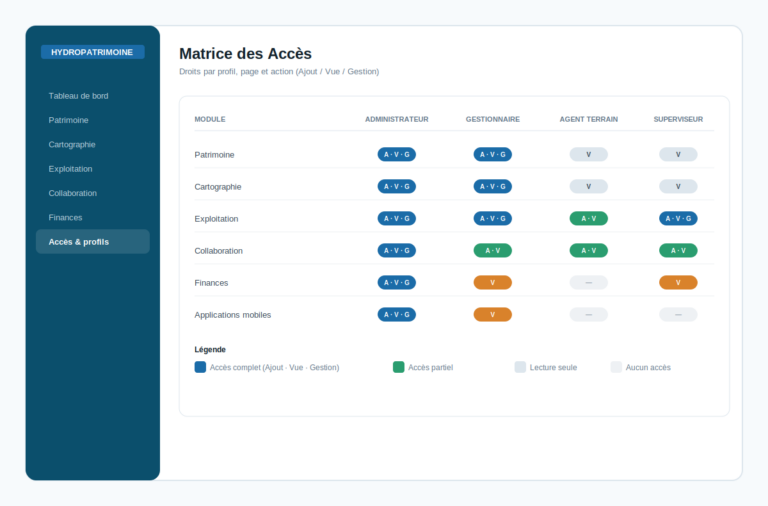The width and height of the screenshot is (768, 506).
Task: Click green Accès partiel legend swatch
Action: tap(399, 367)
